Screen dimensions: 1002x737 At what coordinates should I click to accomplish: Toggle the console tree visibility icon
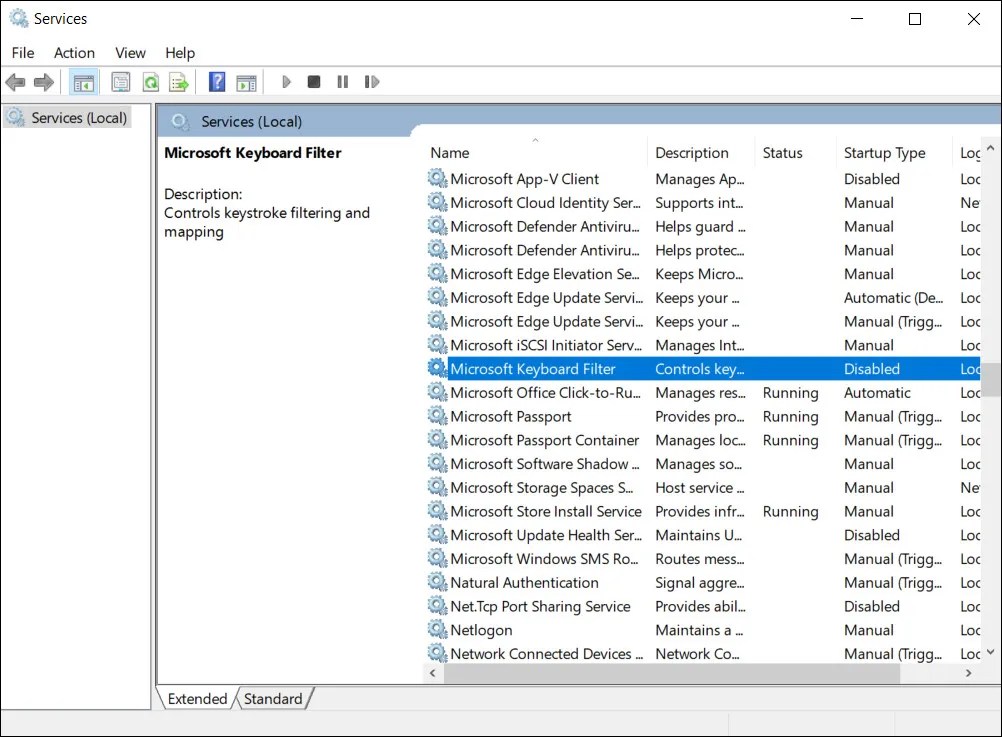coord(84,81)
